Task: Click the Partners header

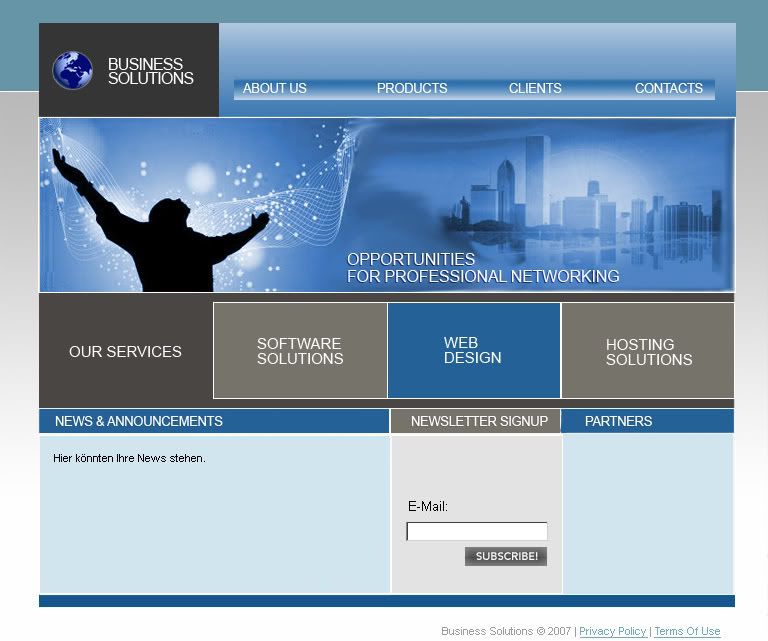Action: (x=618, y=422)
